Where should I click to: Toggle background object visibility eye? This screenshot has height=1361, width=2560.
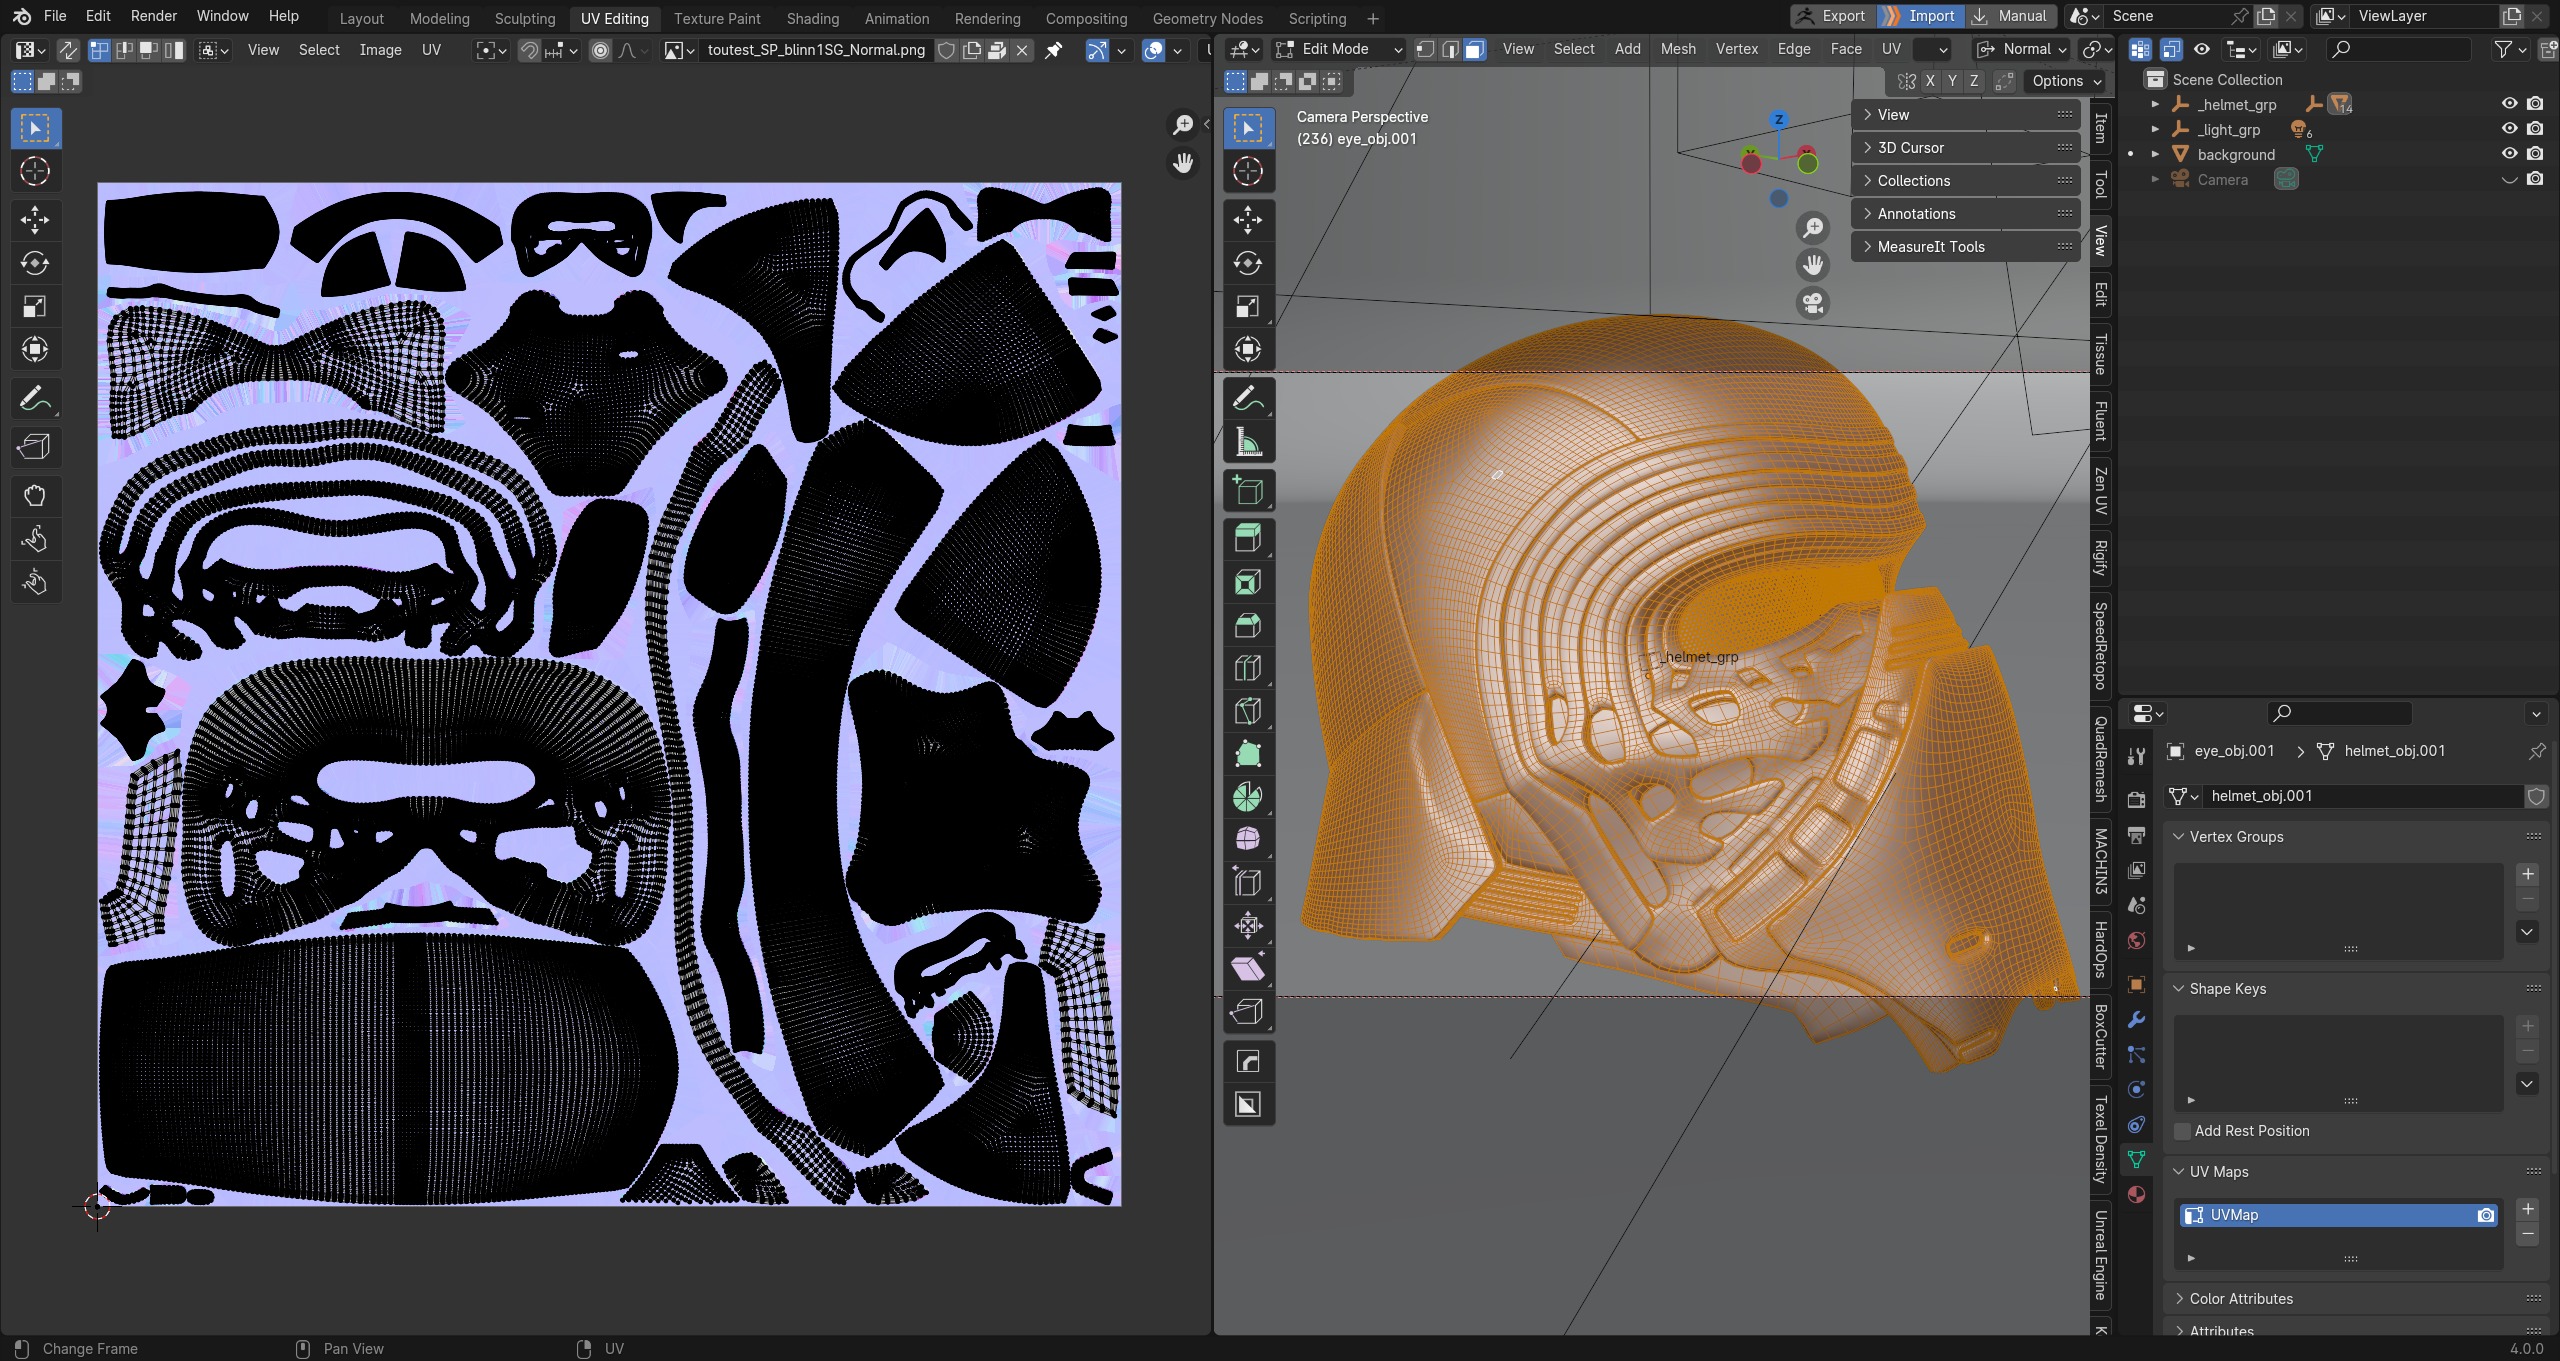pos(2509,154)
